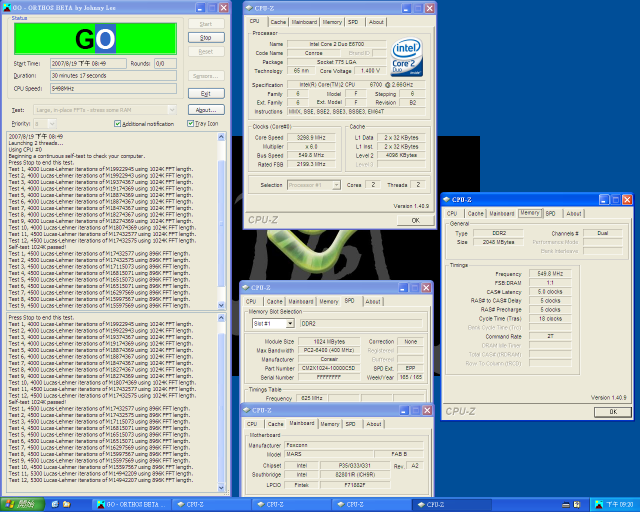Click title bar icon of CPU-Z SPD window
The height and width of the screenshot is (512, 640).
246,288
